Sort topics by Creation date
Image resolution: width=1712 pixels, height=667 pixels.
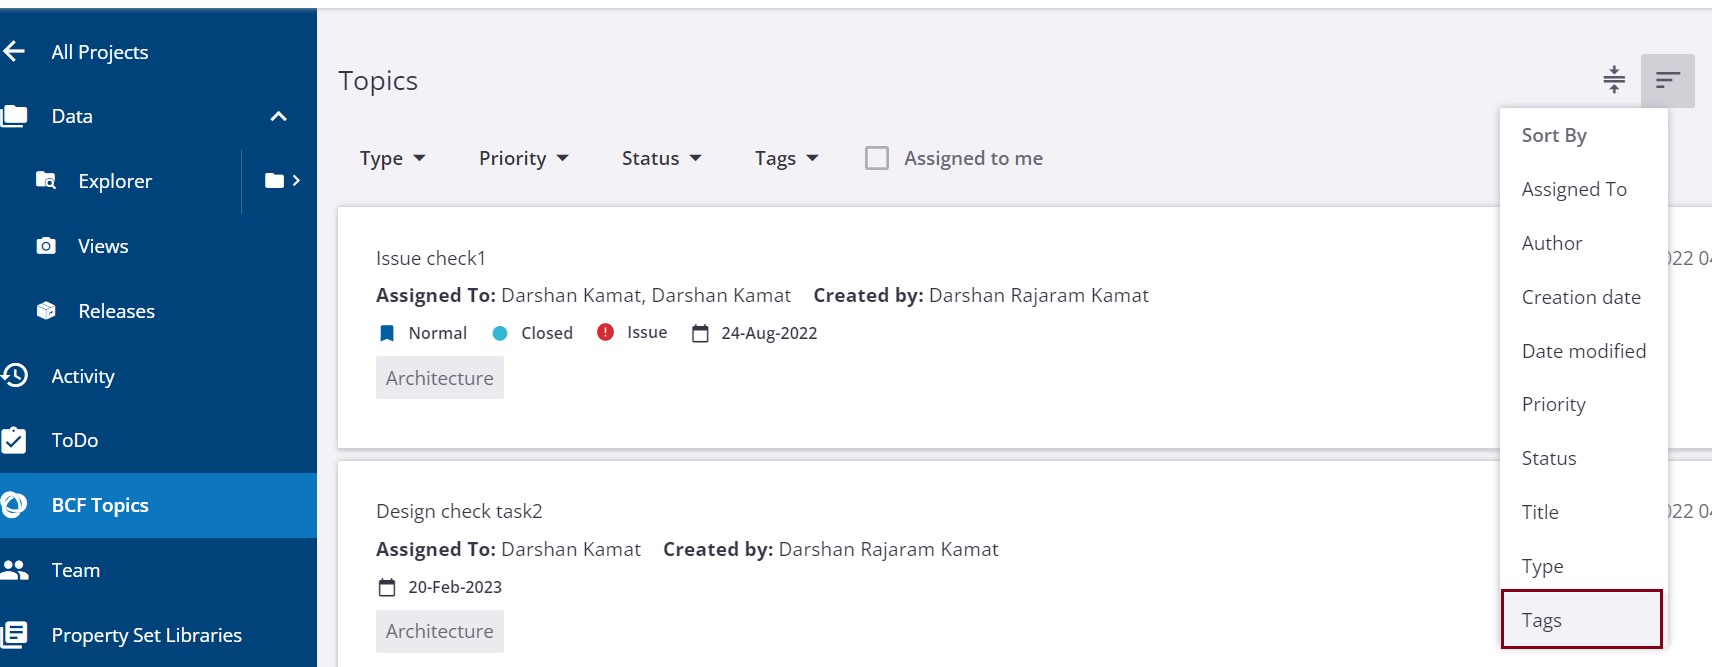tap(1581, 297)
